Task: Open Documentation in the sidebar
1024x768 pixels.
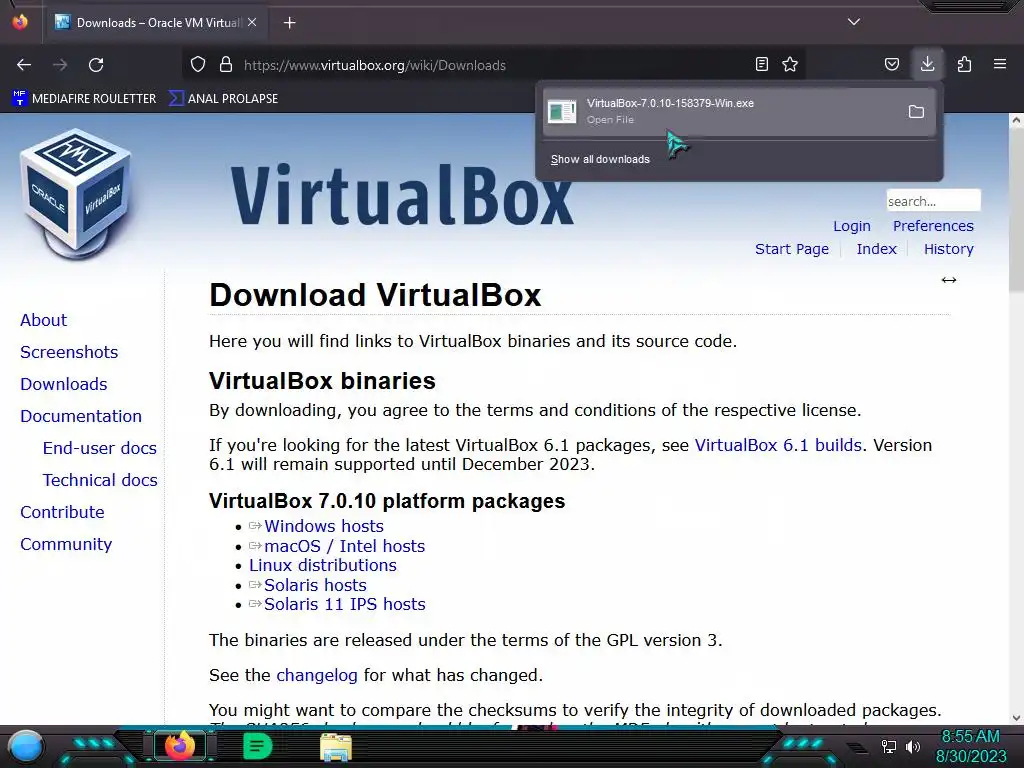Action: coord(81,416)
